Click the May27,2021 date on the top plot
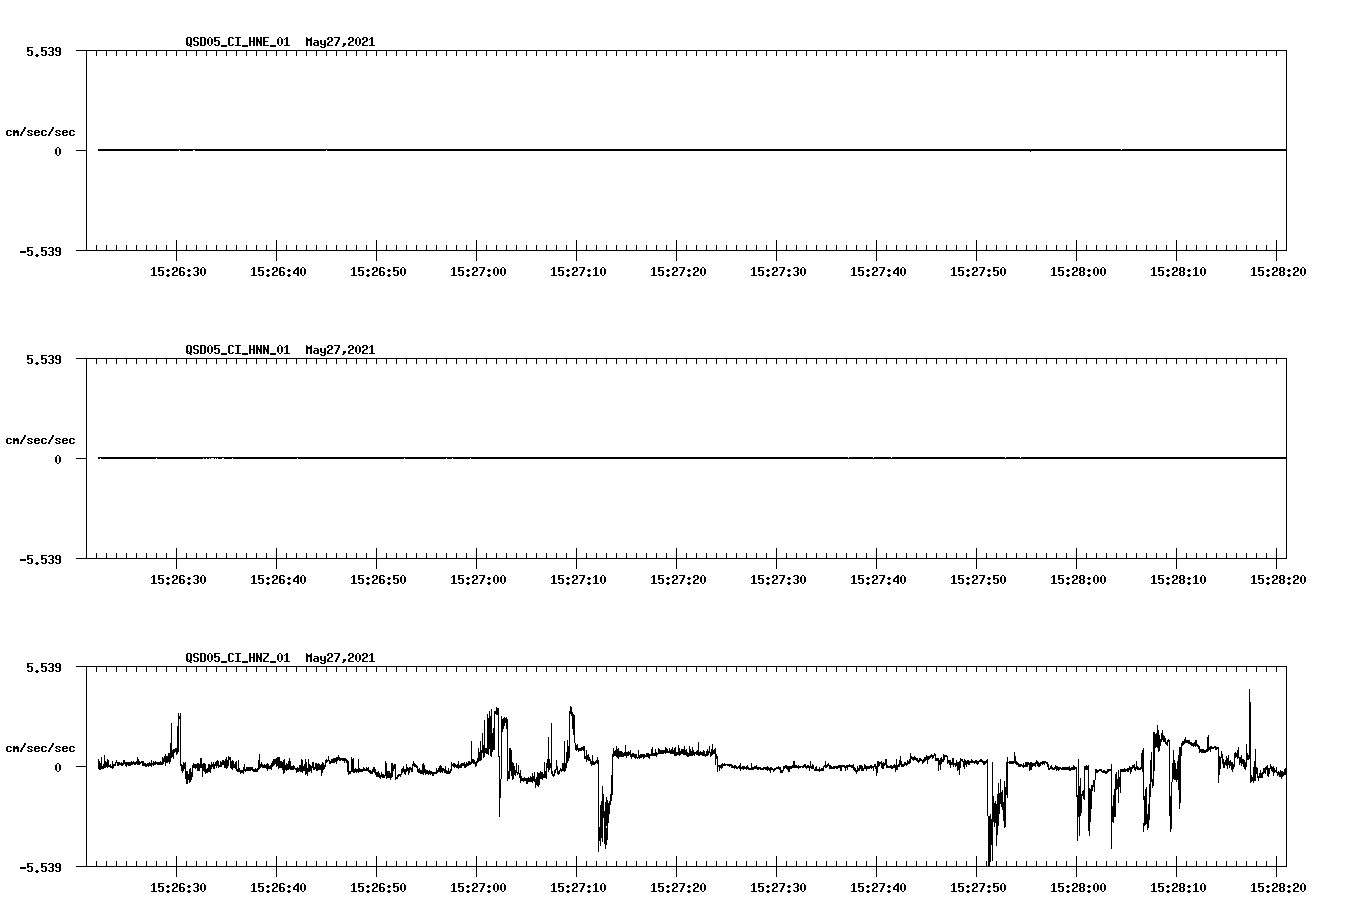This screenshot has width=1358, height=924. click(x=339, y=42)
